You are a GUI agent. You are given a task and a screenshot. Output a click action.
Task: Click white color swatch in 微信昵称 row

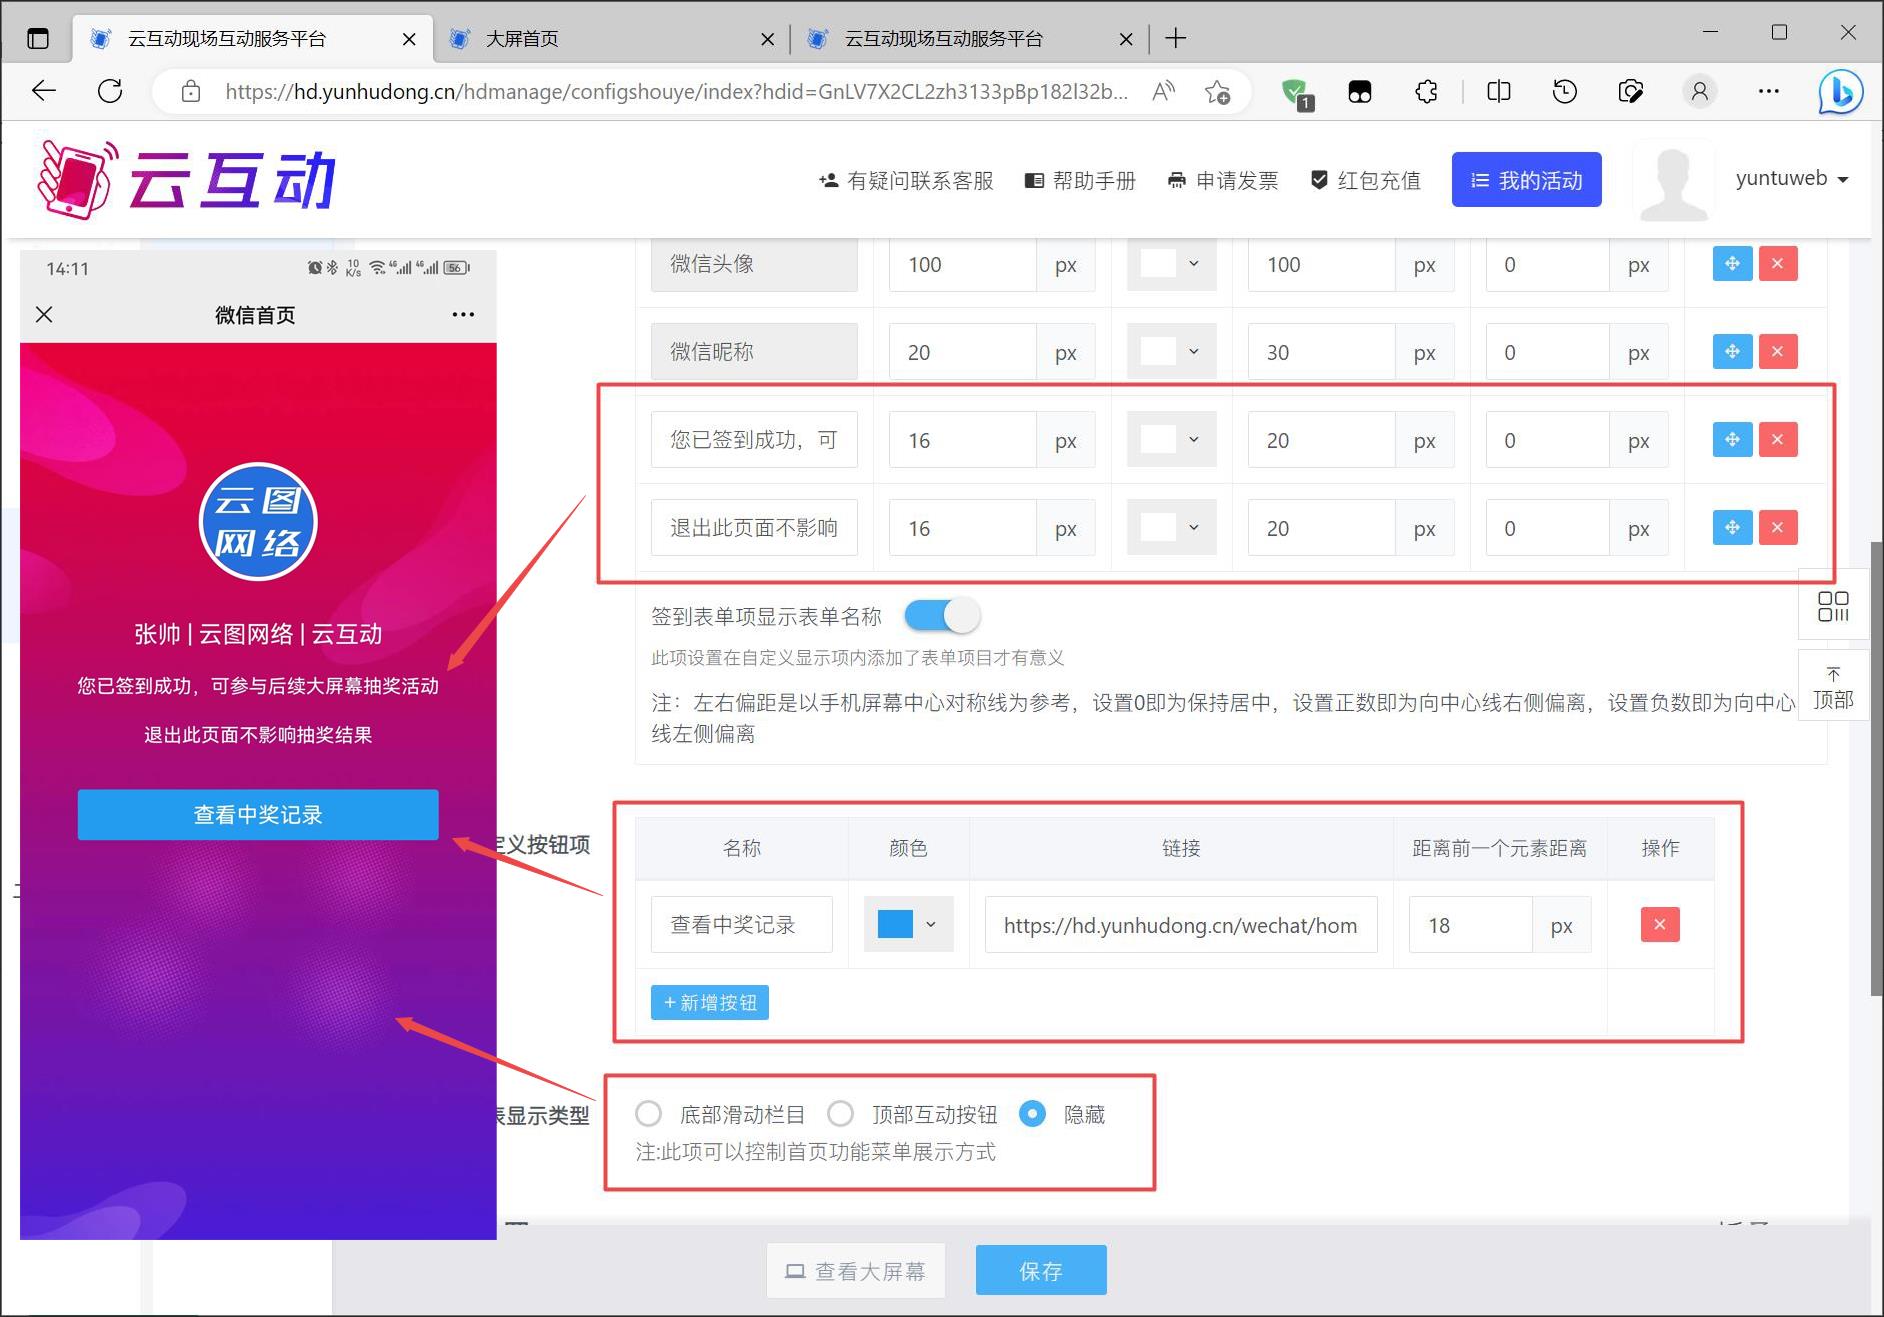[x=1158, y=352]
